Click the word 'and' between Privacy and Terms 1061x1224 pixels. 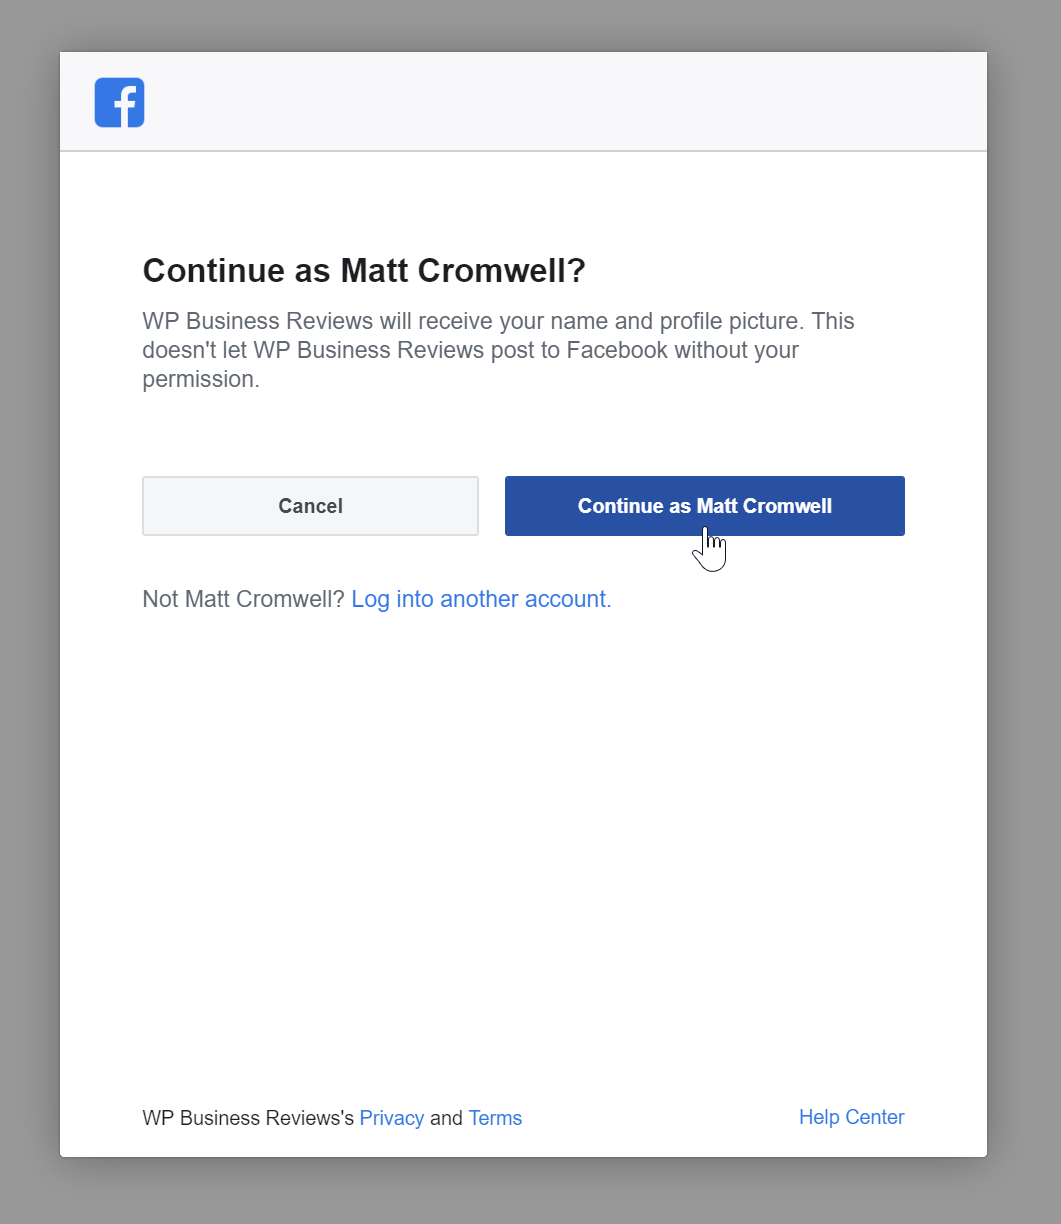(x=446, y=1118)
